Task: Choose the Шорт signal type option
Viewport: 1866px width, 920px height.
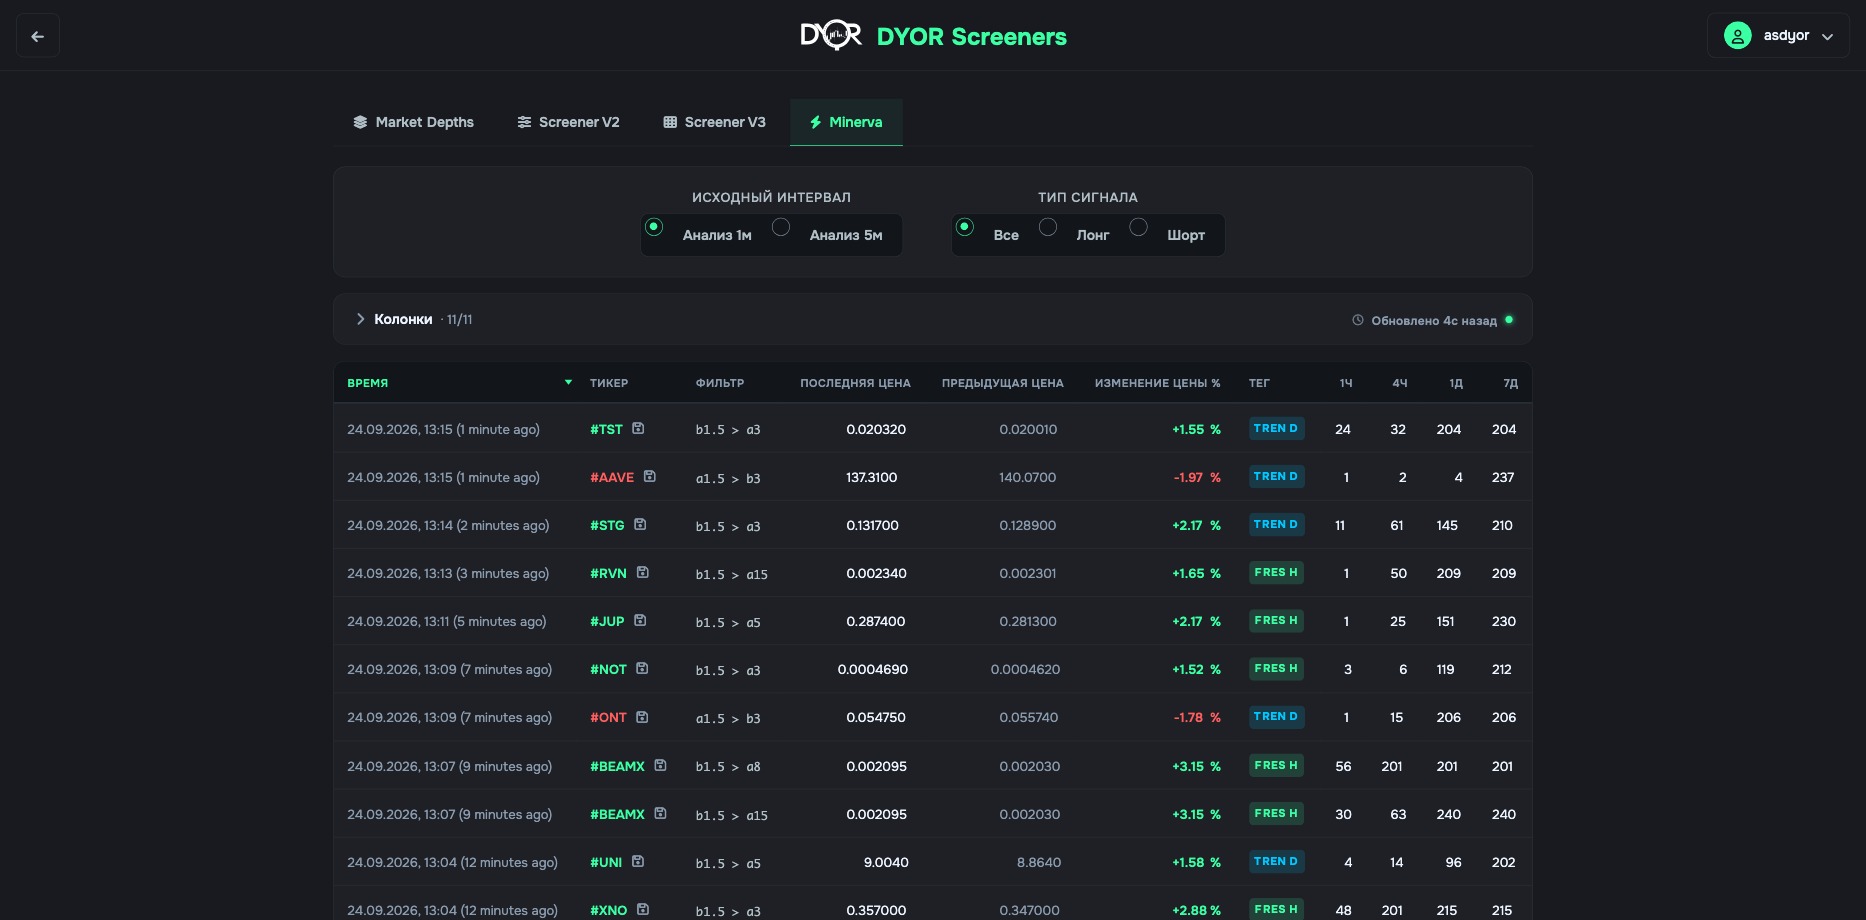Action: [1138, 227]
